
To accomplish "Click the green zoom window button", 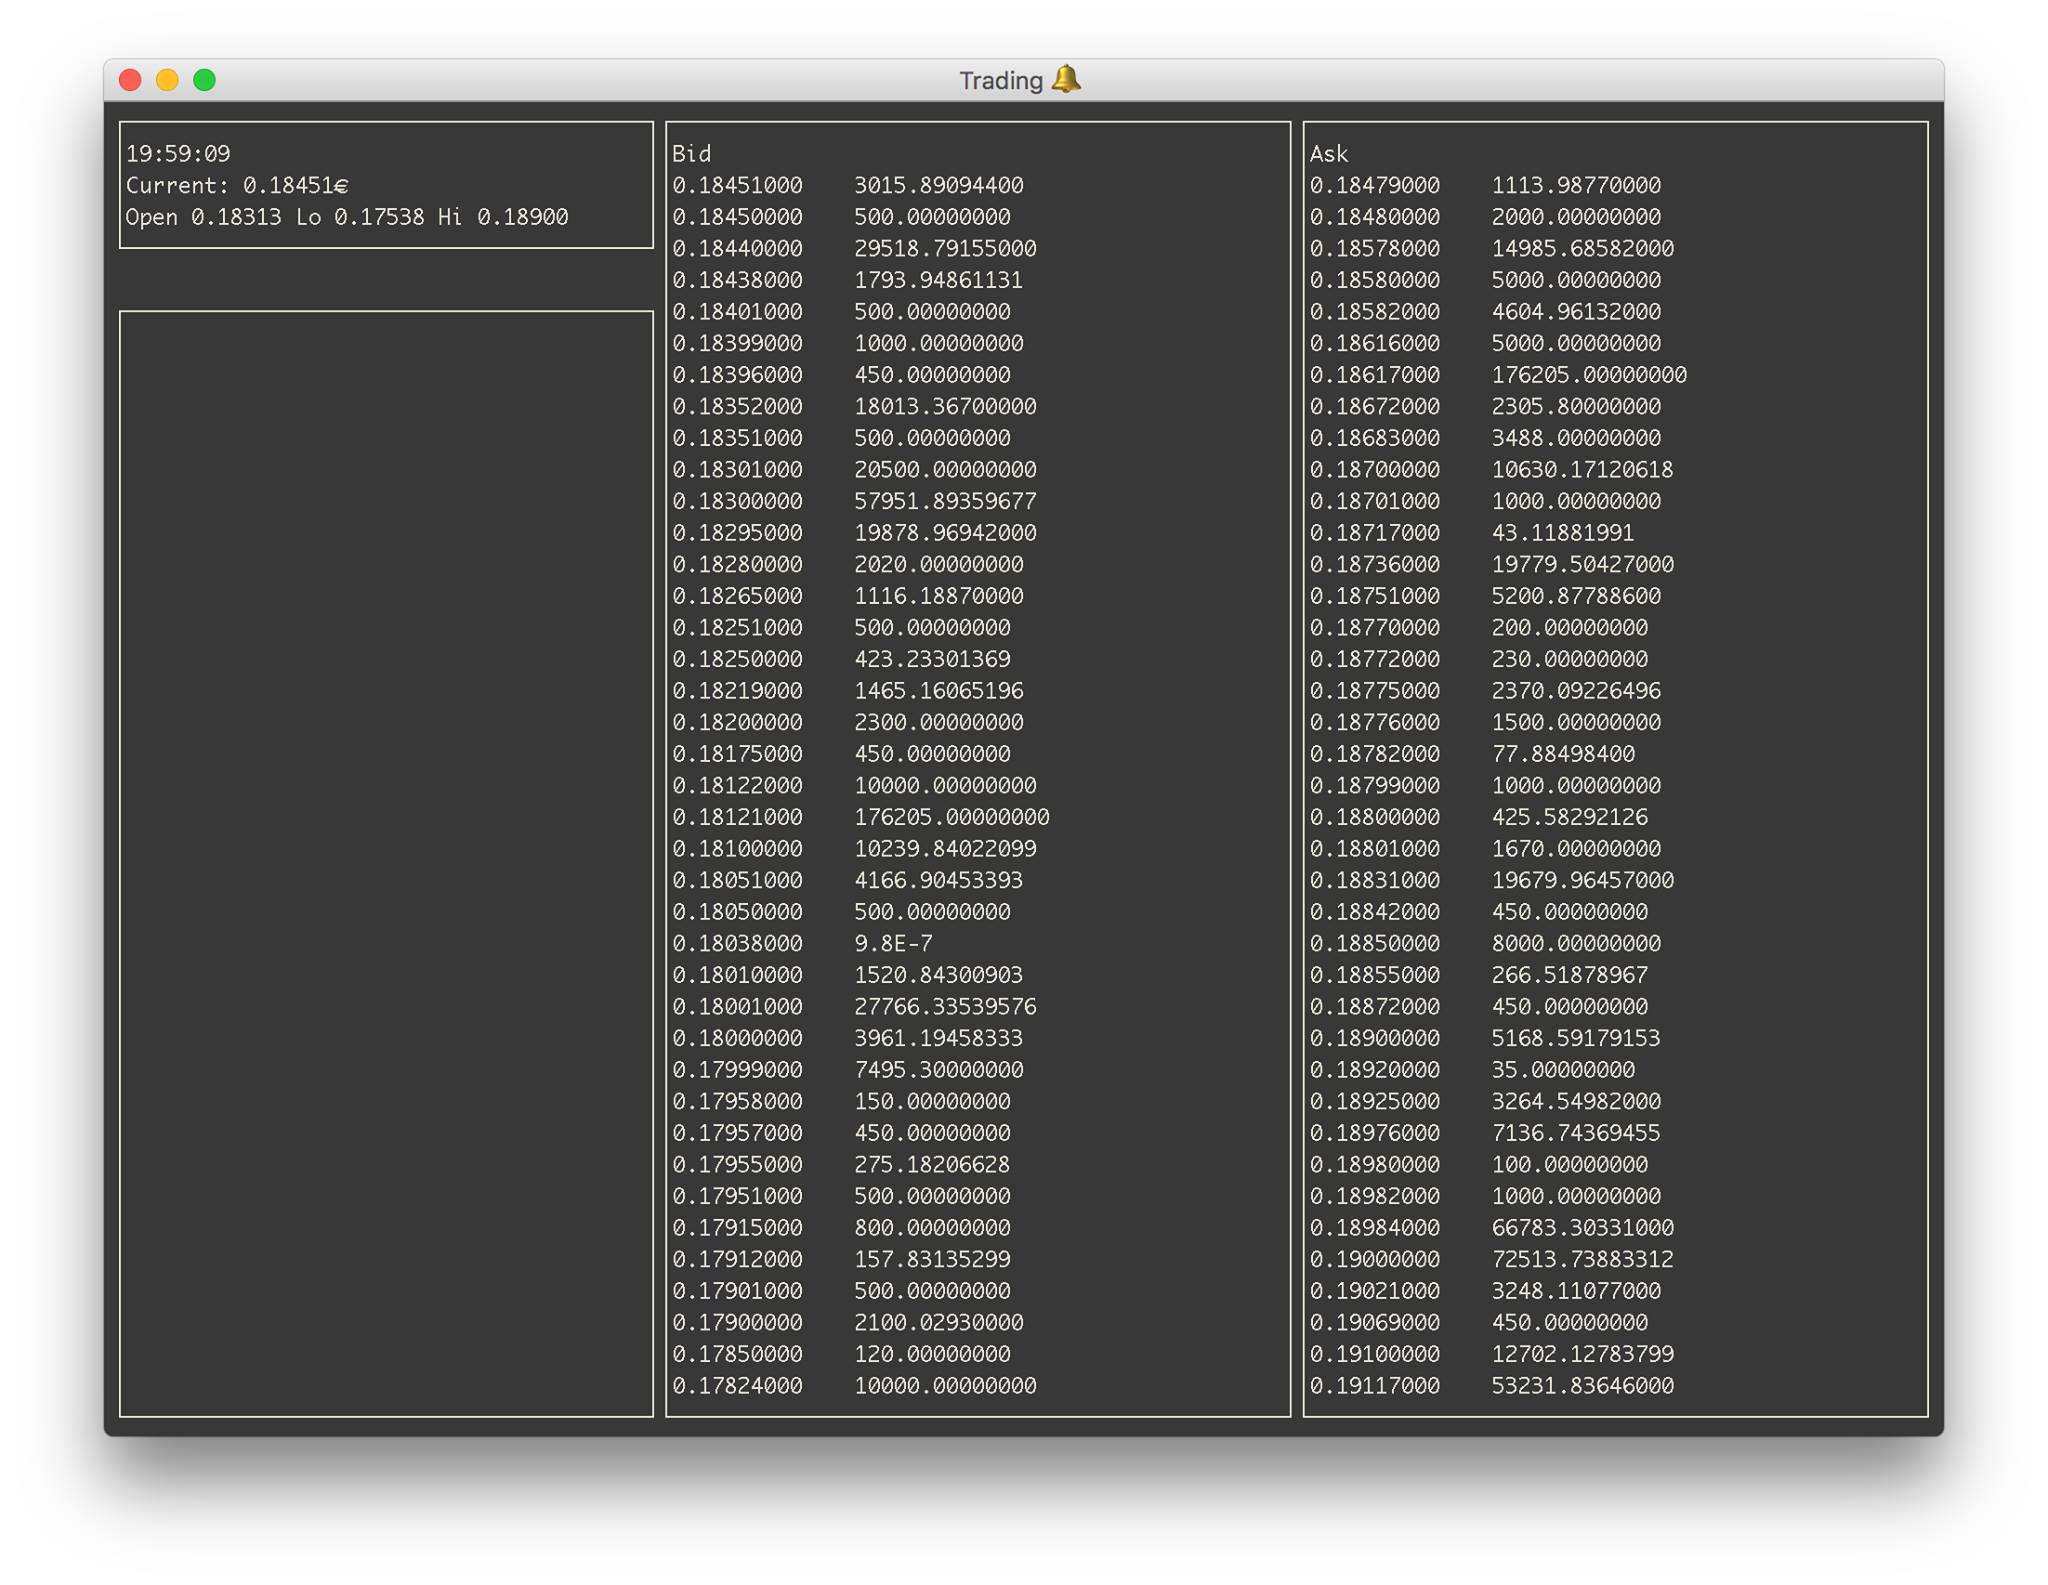I will (x=204, y=80).
